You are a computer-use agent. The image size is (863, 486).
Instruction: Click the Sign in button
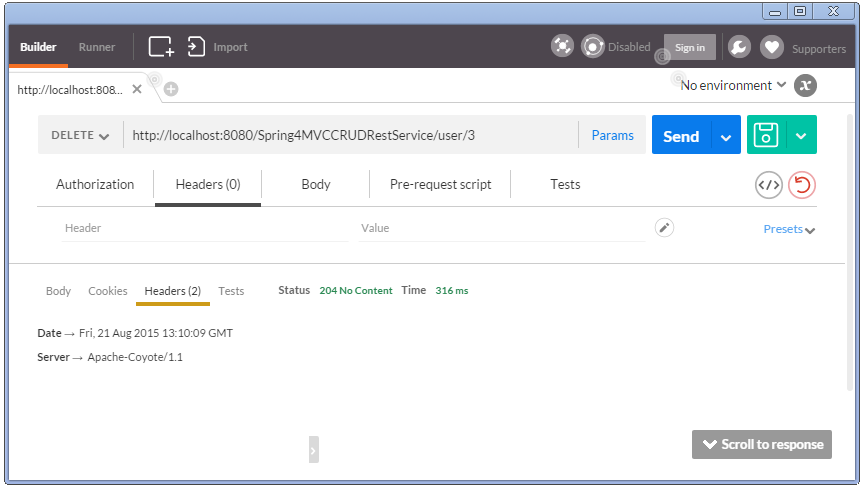point(690,47)
